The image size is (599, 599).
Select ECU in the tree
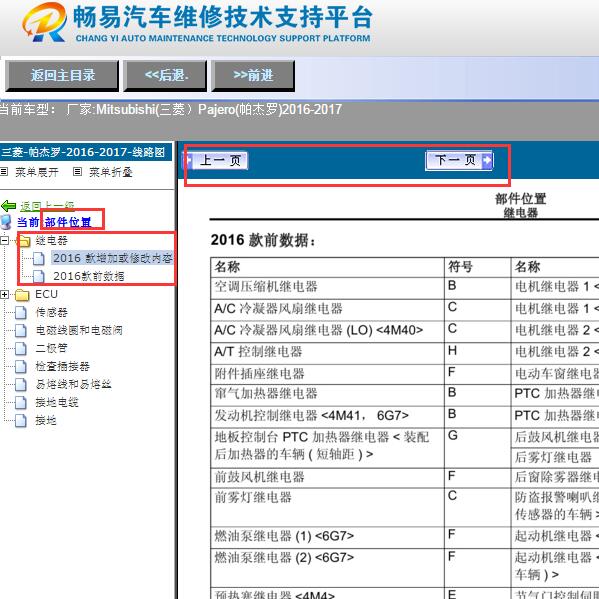46,294
